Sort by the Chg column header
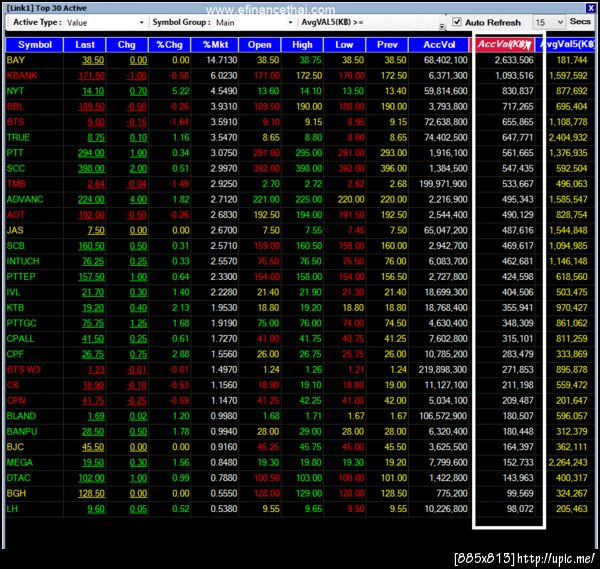The image size is (600, 569). (127, 45)
